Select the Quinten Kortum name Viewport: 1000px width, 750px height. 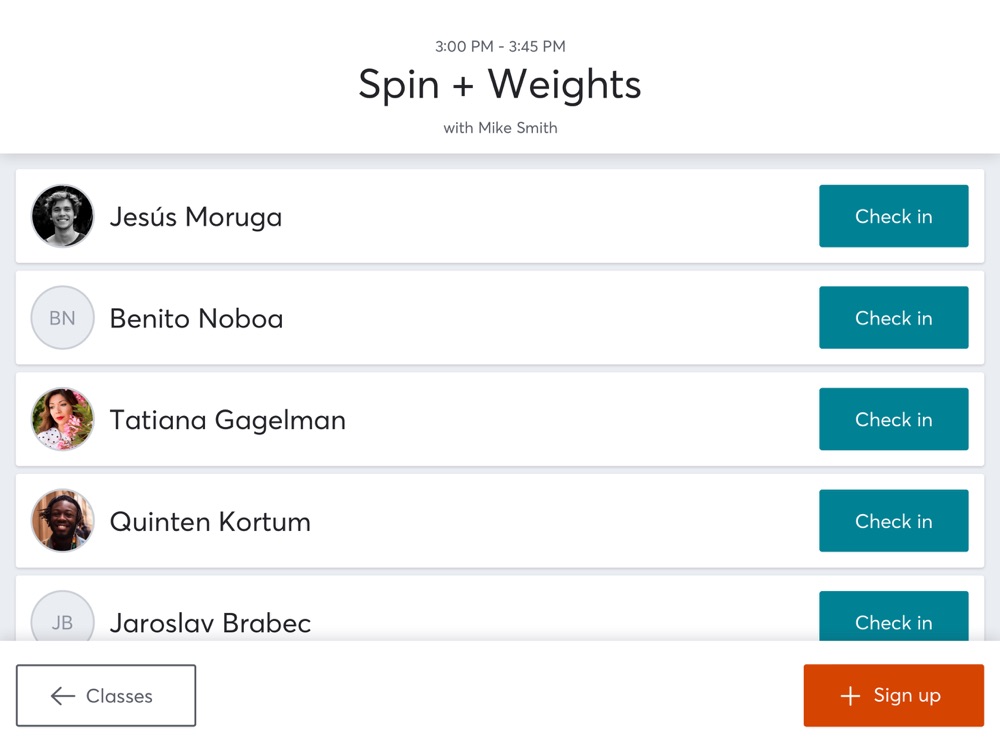[x=210, y=522]
